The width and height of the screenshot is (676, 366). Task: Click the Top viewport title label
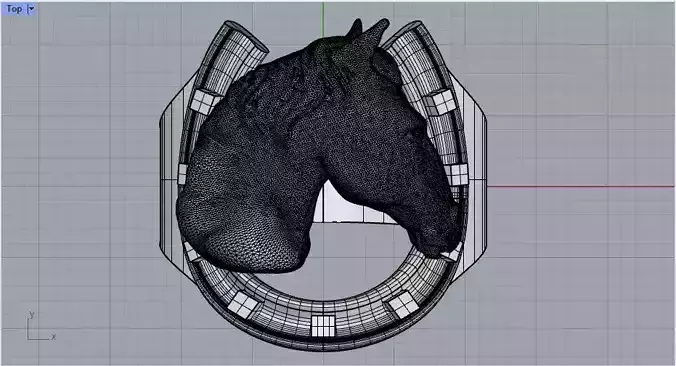pyautogui.click(x=14, y=9)
